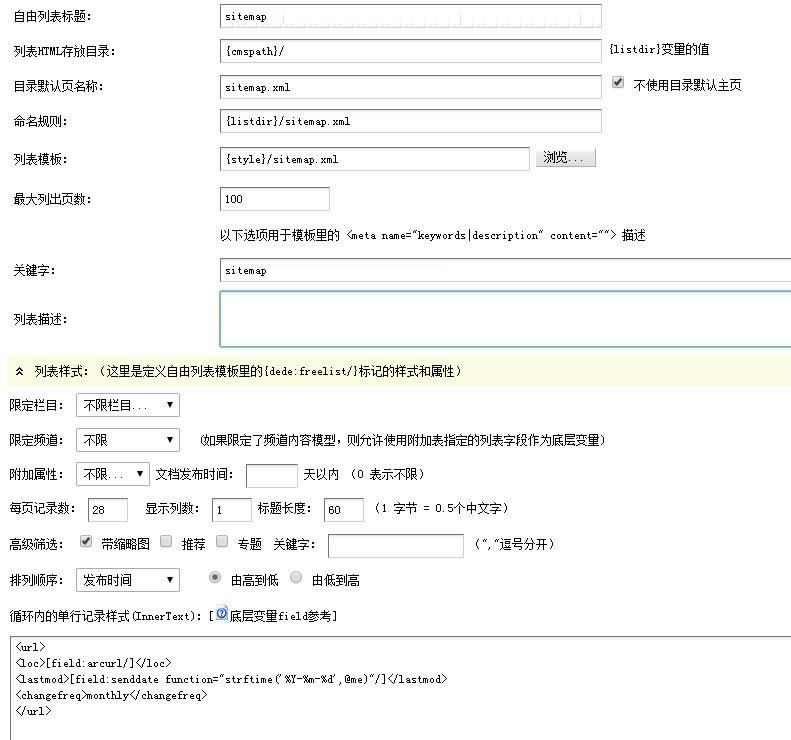The image size is (791, 740).
Task: Collapse the 列表样式 section arrow icon
Action: pos(19,371)
